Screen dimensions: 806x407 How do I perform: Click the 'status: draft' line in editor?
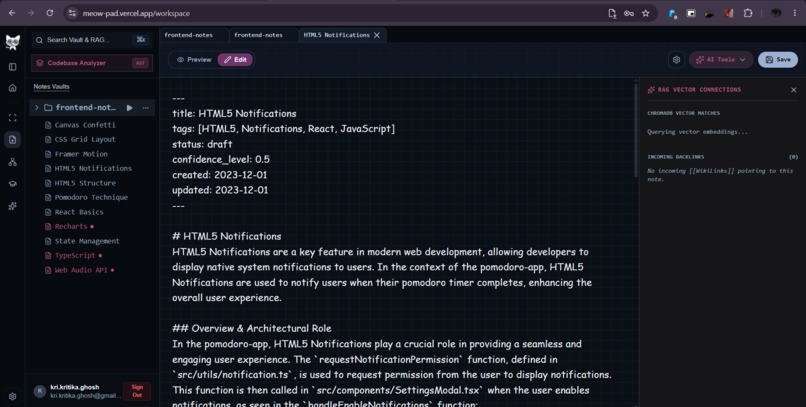[x=202, y=144]
